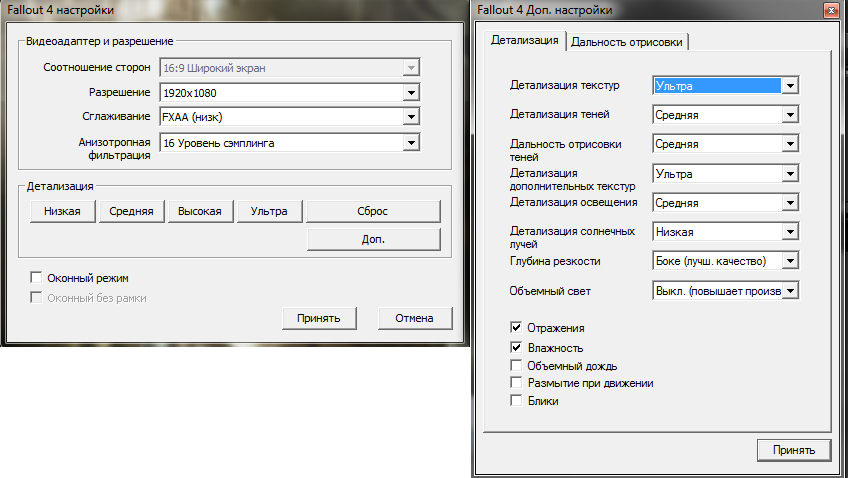Open the Детализация освещения dropdown
848x478 pixels.
click(725, 203)
